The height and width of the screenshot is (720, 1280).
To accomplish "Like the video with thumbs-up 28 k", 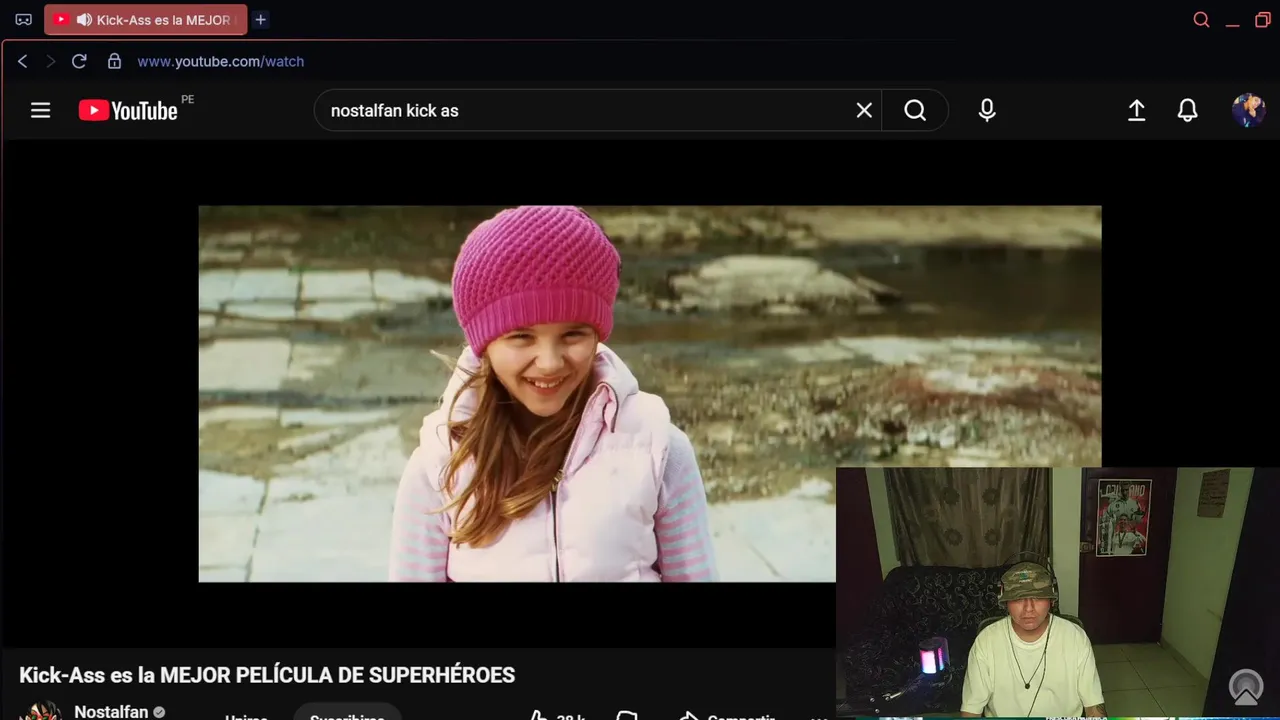I will point(558,715).
